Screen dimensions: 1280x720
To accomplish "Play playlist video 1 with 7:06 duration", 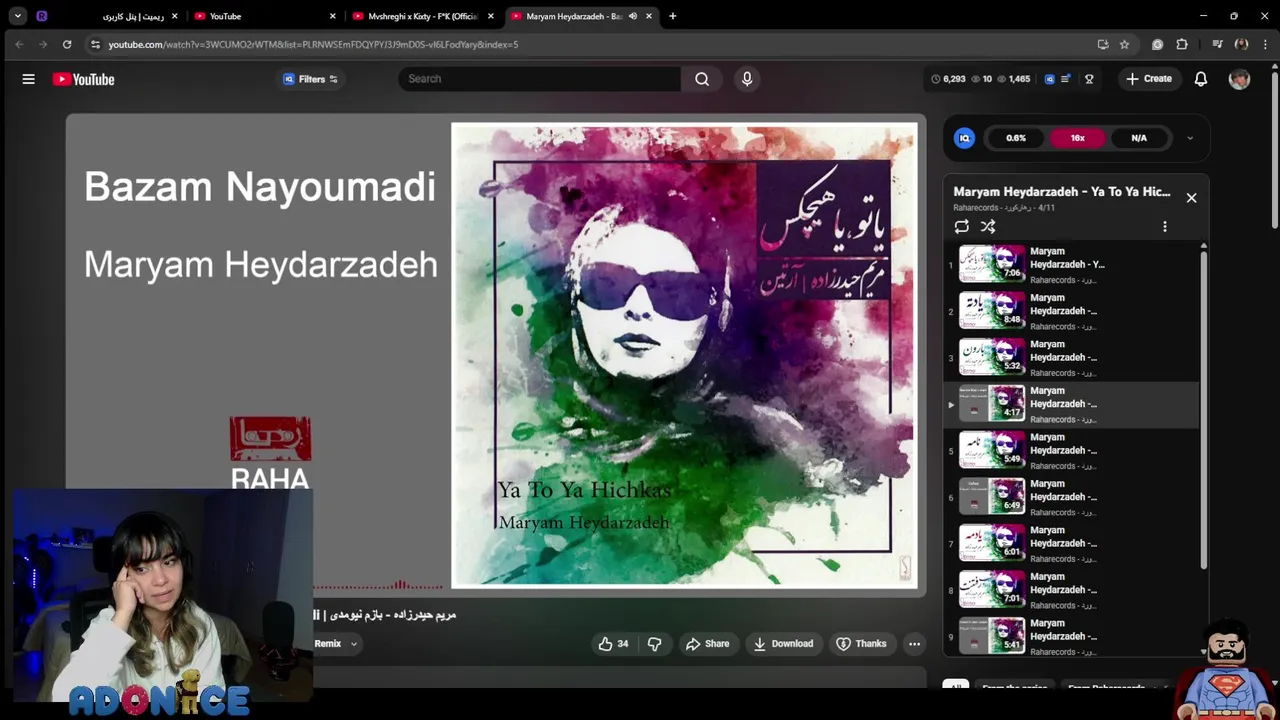I will [x=1072, y=265].
